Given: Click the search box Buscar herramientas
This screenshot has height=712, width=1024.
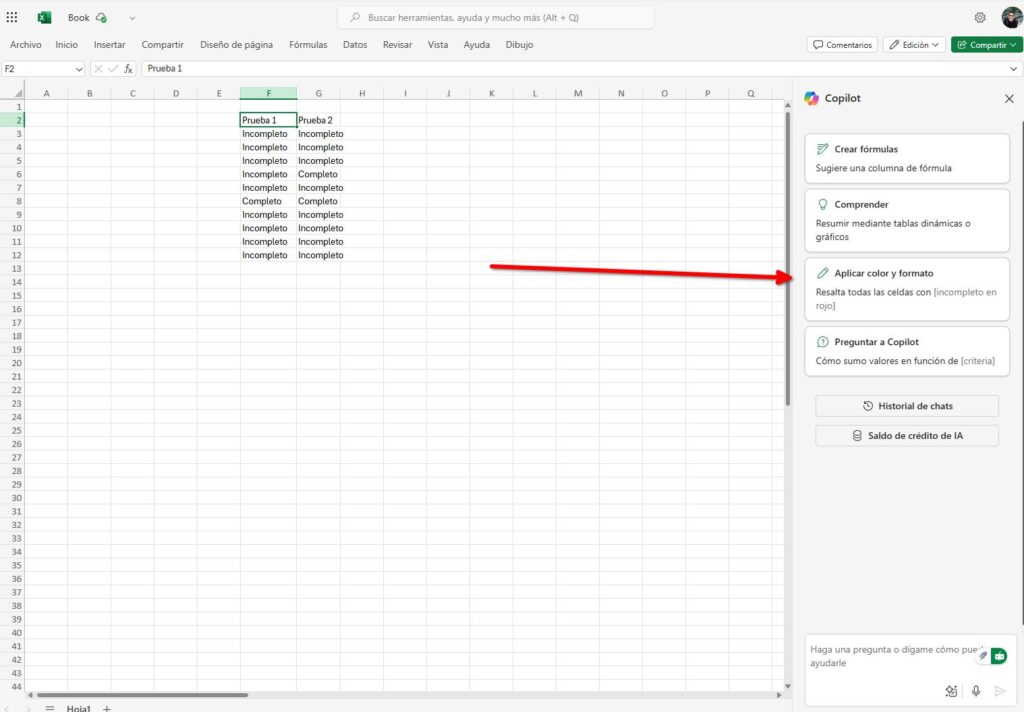Looking at the screenshot, I should pos(496,18).
